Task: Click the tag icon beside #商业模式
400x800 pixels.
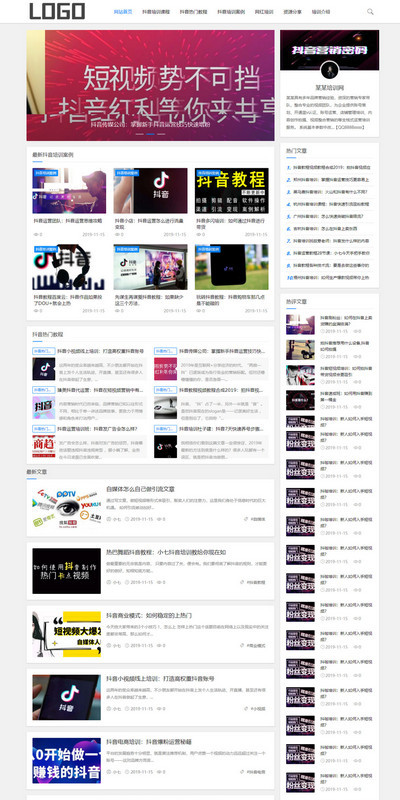Action: (x=243, y=645)
